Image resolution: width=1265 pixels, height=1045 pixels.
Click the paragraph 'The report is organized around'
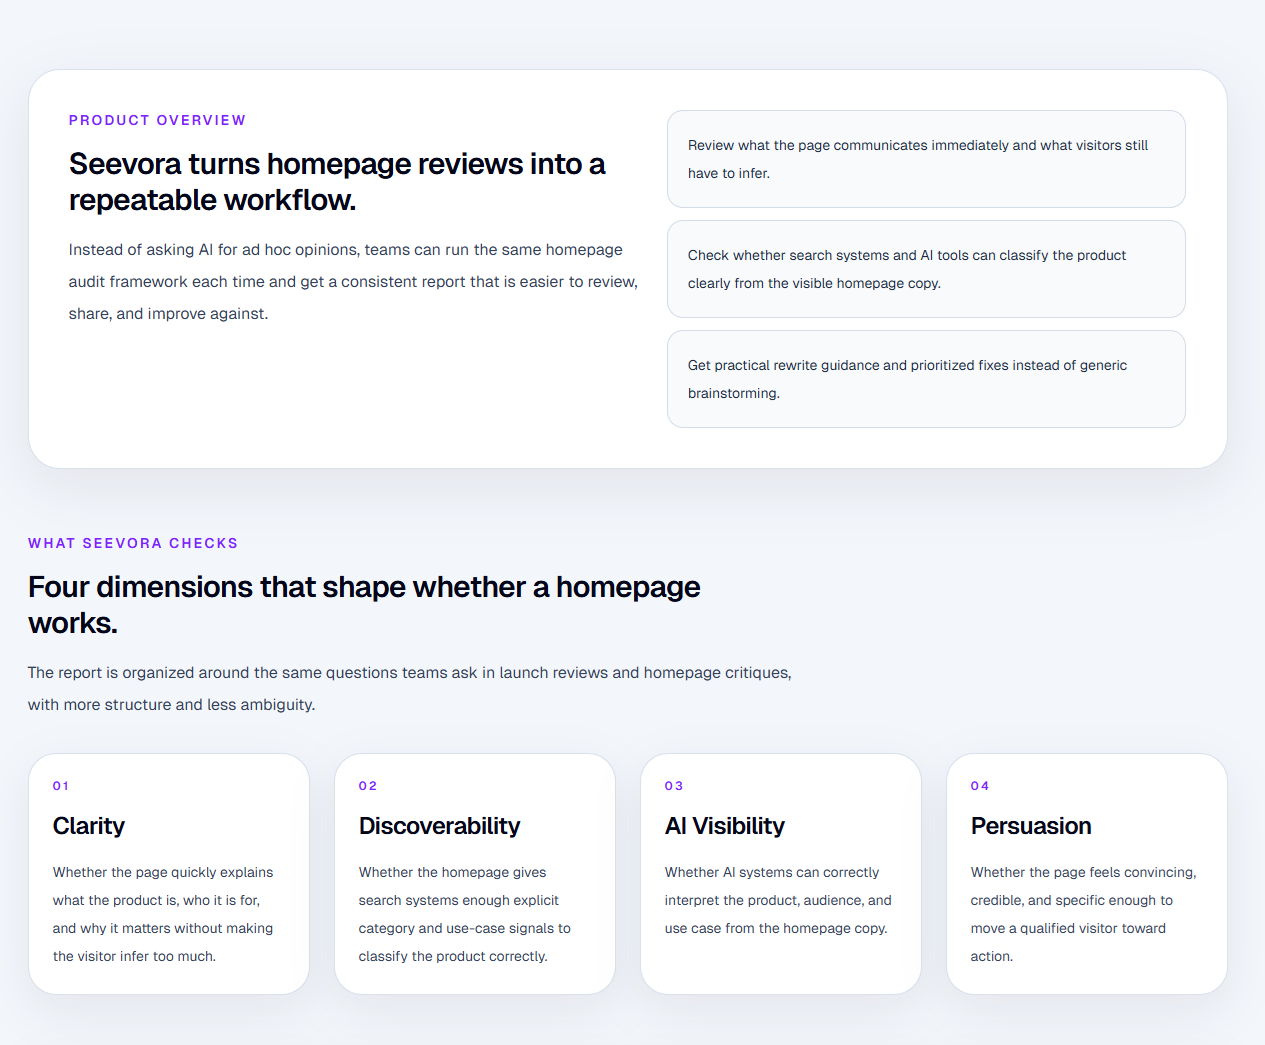(x=410, y=689)
